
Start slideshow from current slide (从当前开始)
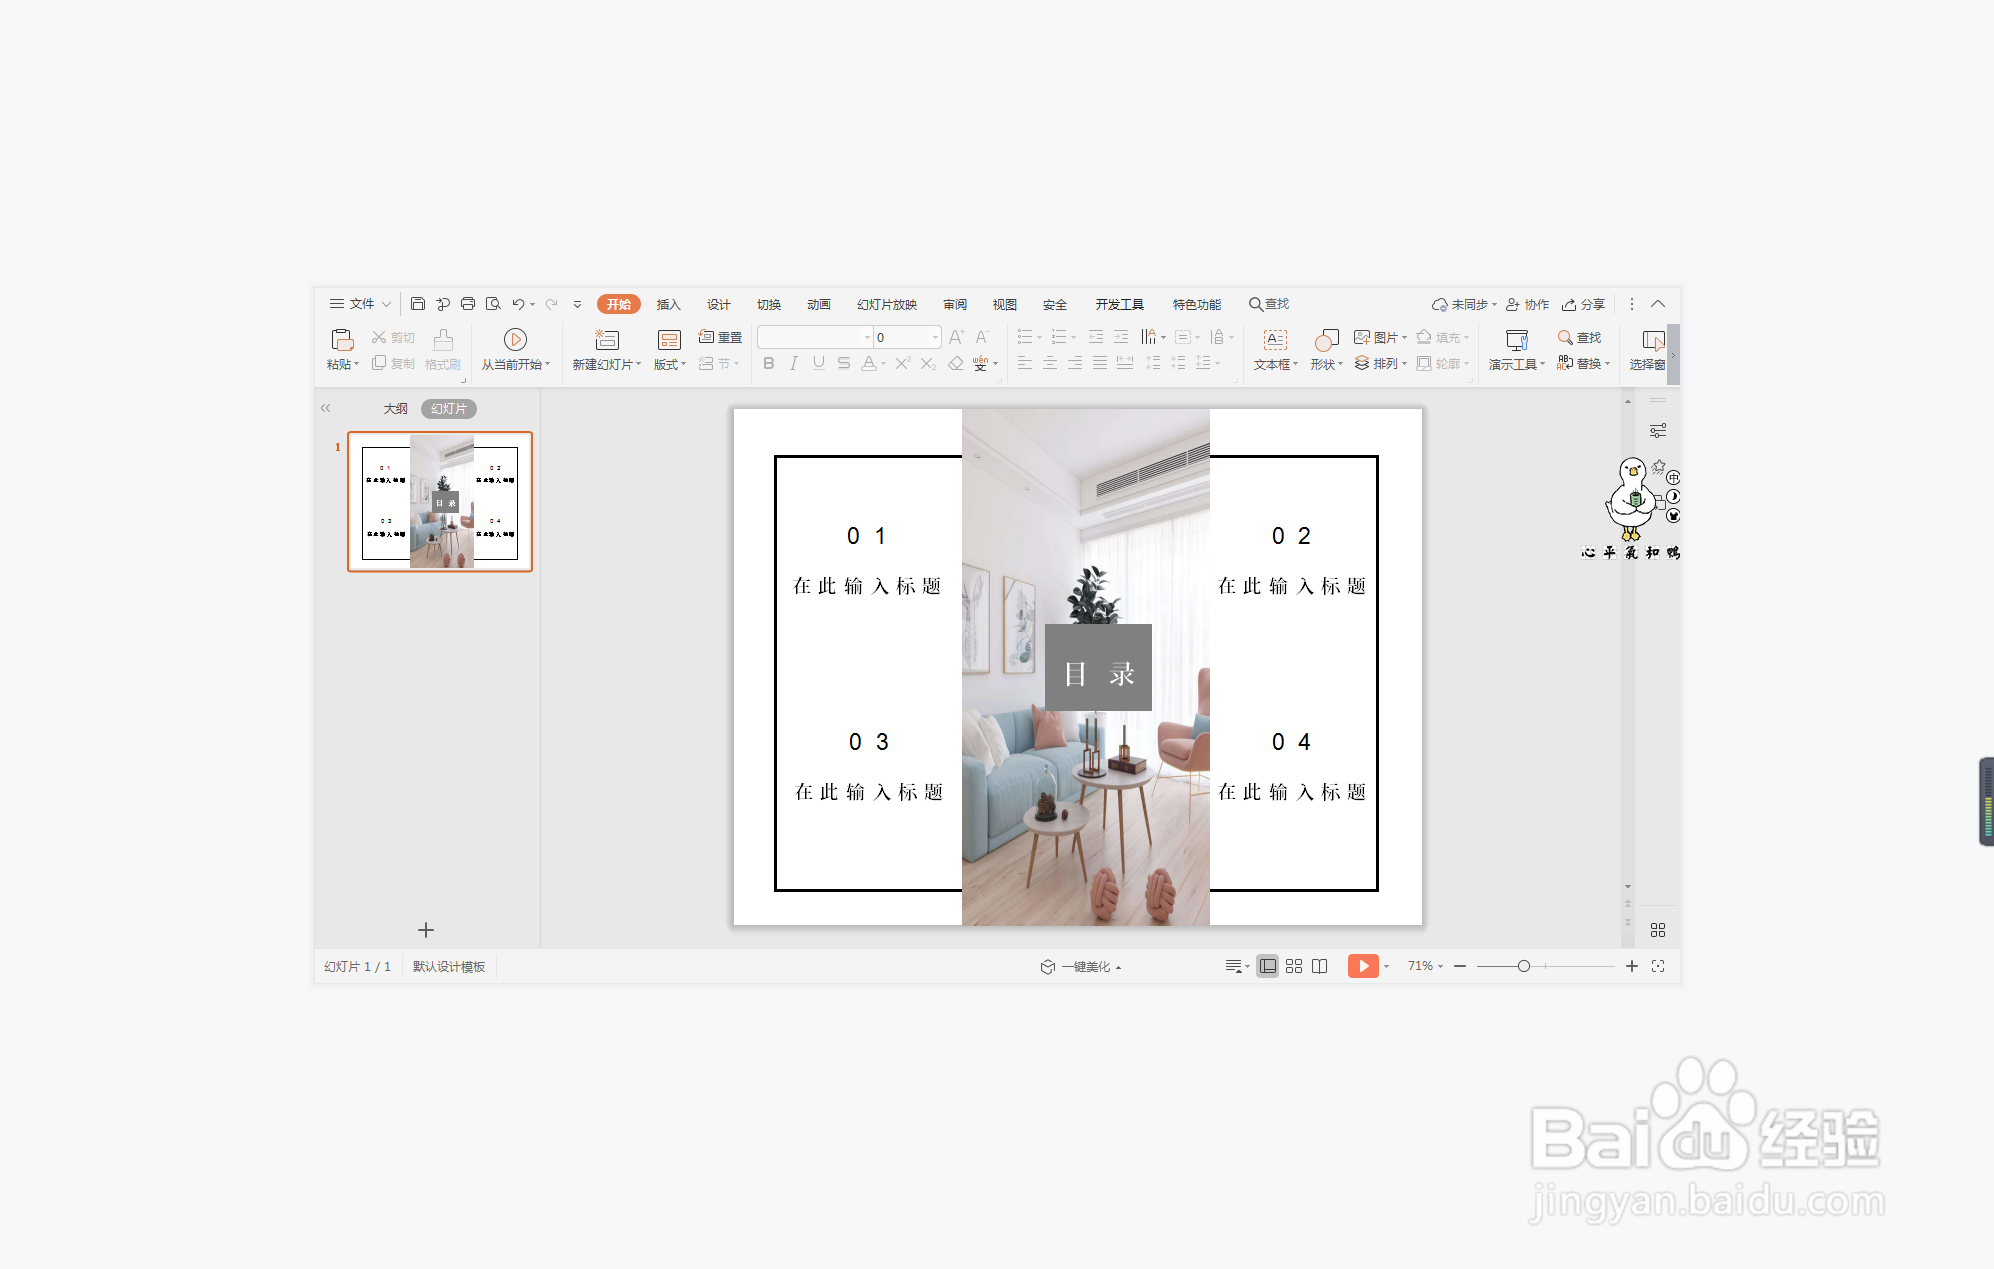tap(515, 349)
